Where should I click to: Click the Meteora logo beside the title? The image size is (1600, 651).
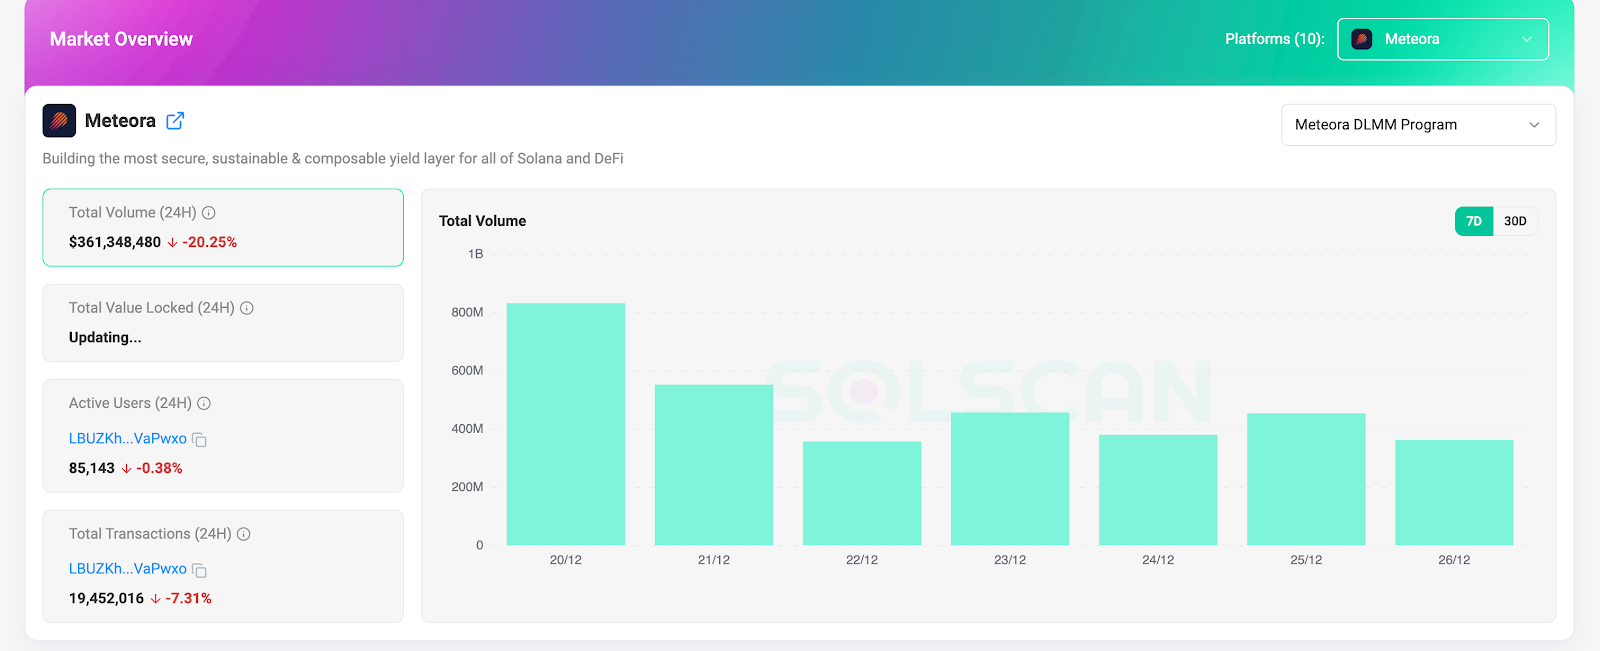pyautogui.click(x=59, y=121)
